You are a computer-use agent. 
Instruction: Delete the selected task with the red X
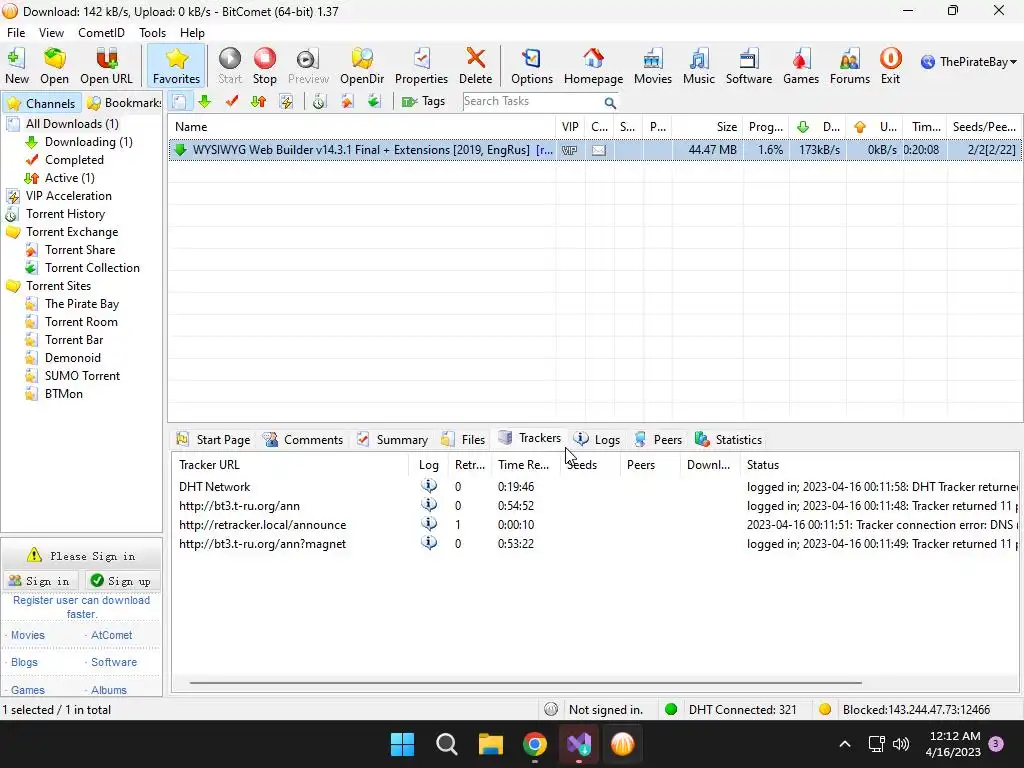click(475, 66)
